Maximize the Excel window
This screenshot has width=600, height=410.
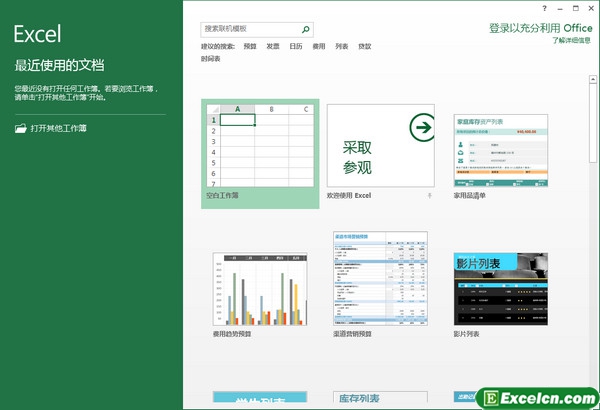[576, 8]
